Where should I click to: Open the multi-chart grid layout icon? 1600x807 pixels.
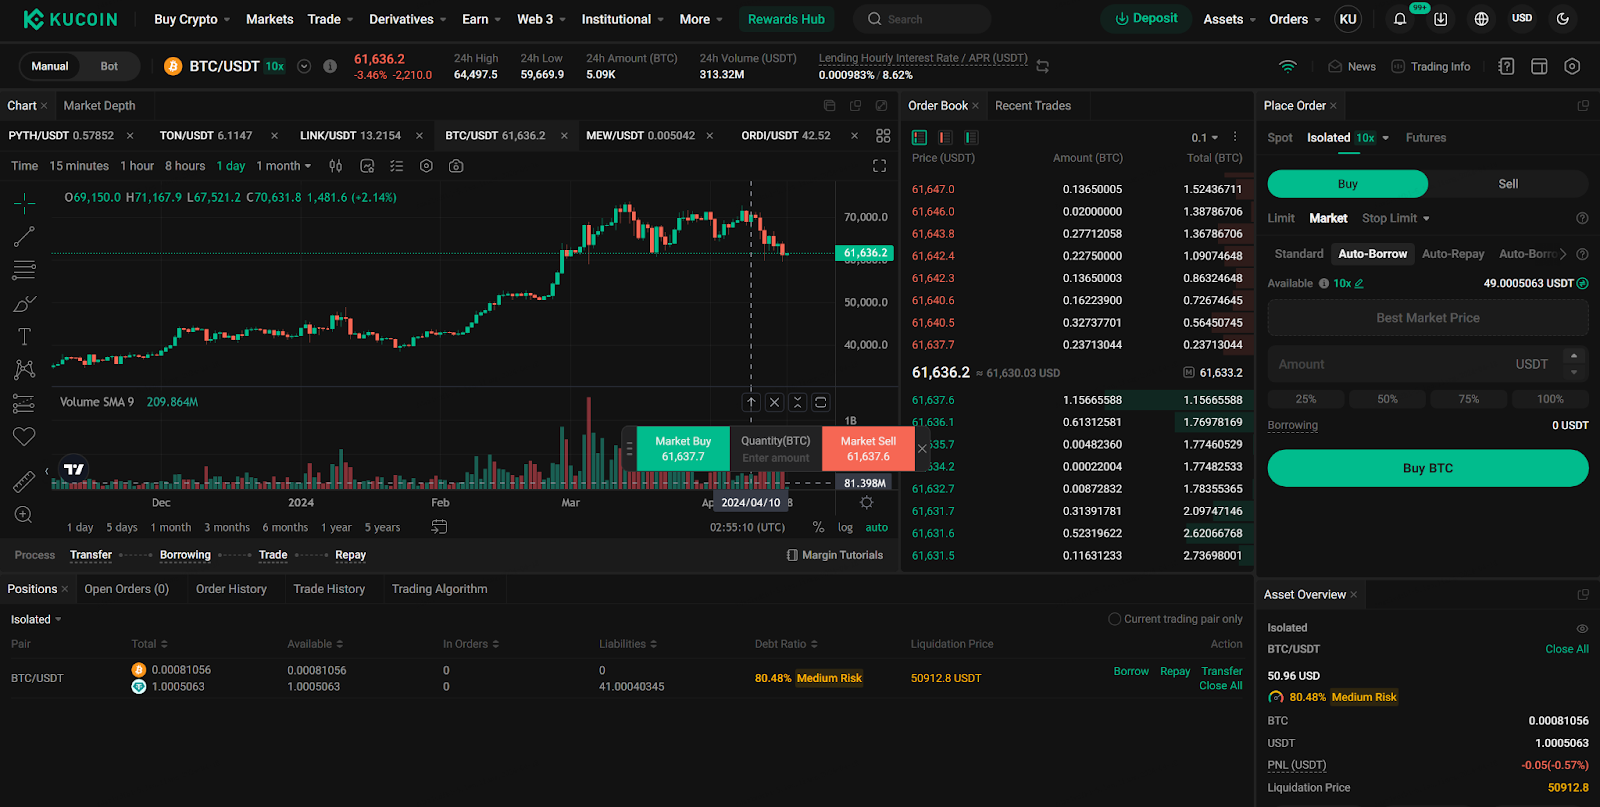click(883, 136)
